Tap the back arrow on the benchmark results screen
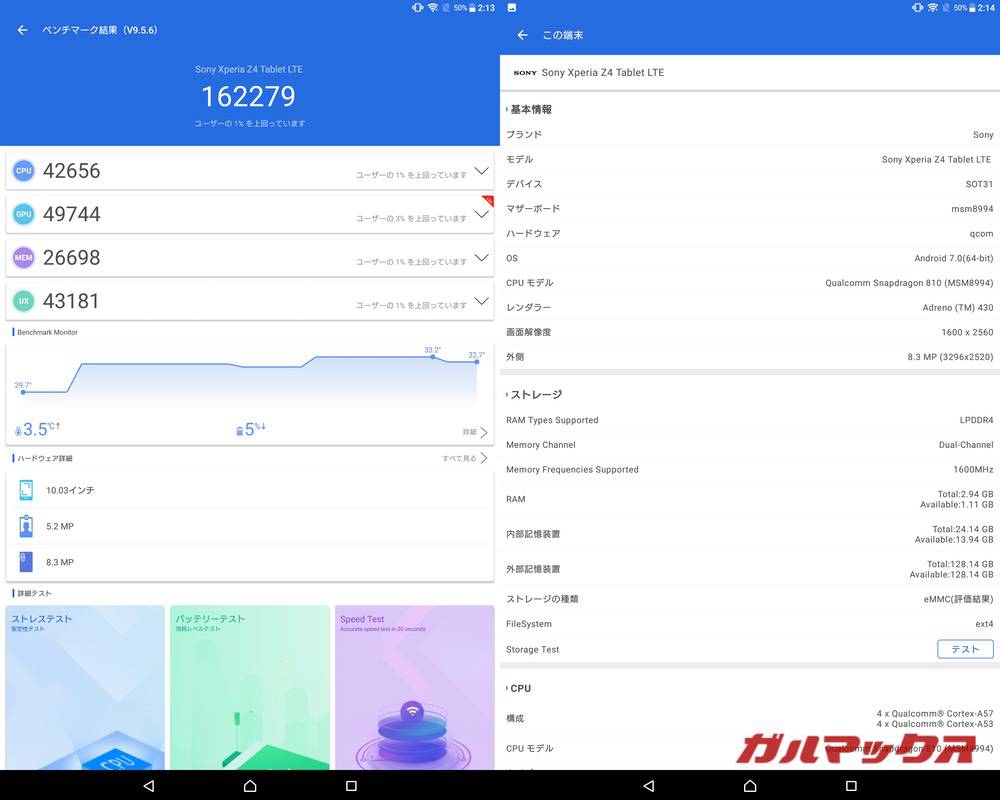Viewport: 1000px width, 800px height. 21,30
